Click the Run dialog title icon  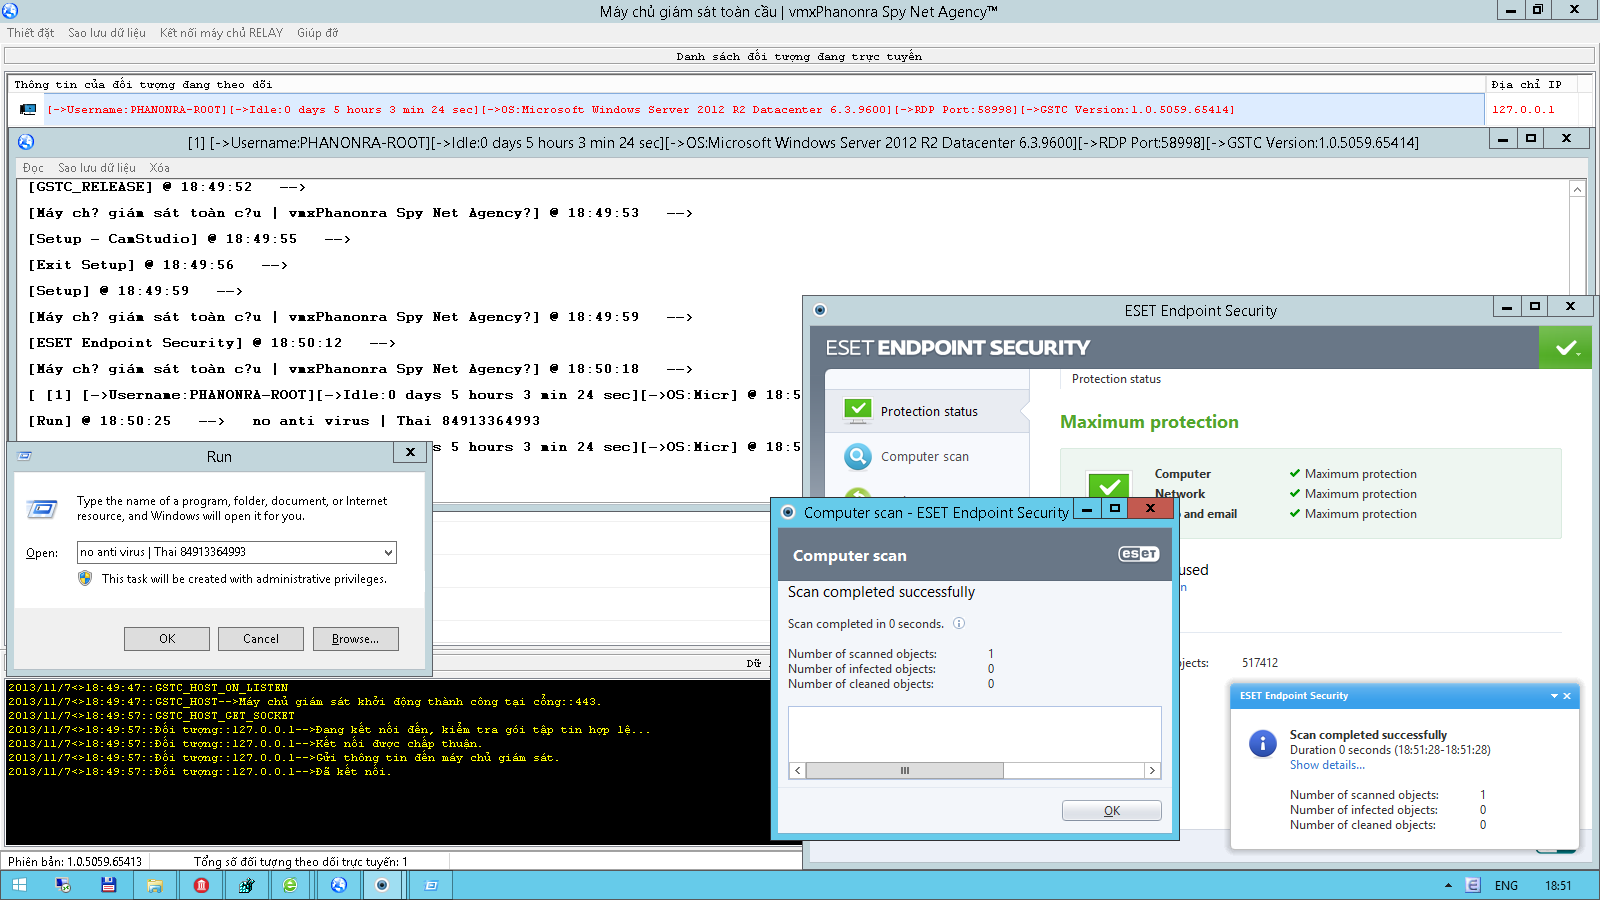[25, 456]
